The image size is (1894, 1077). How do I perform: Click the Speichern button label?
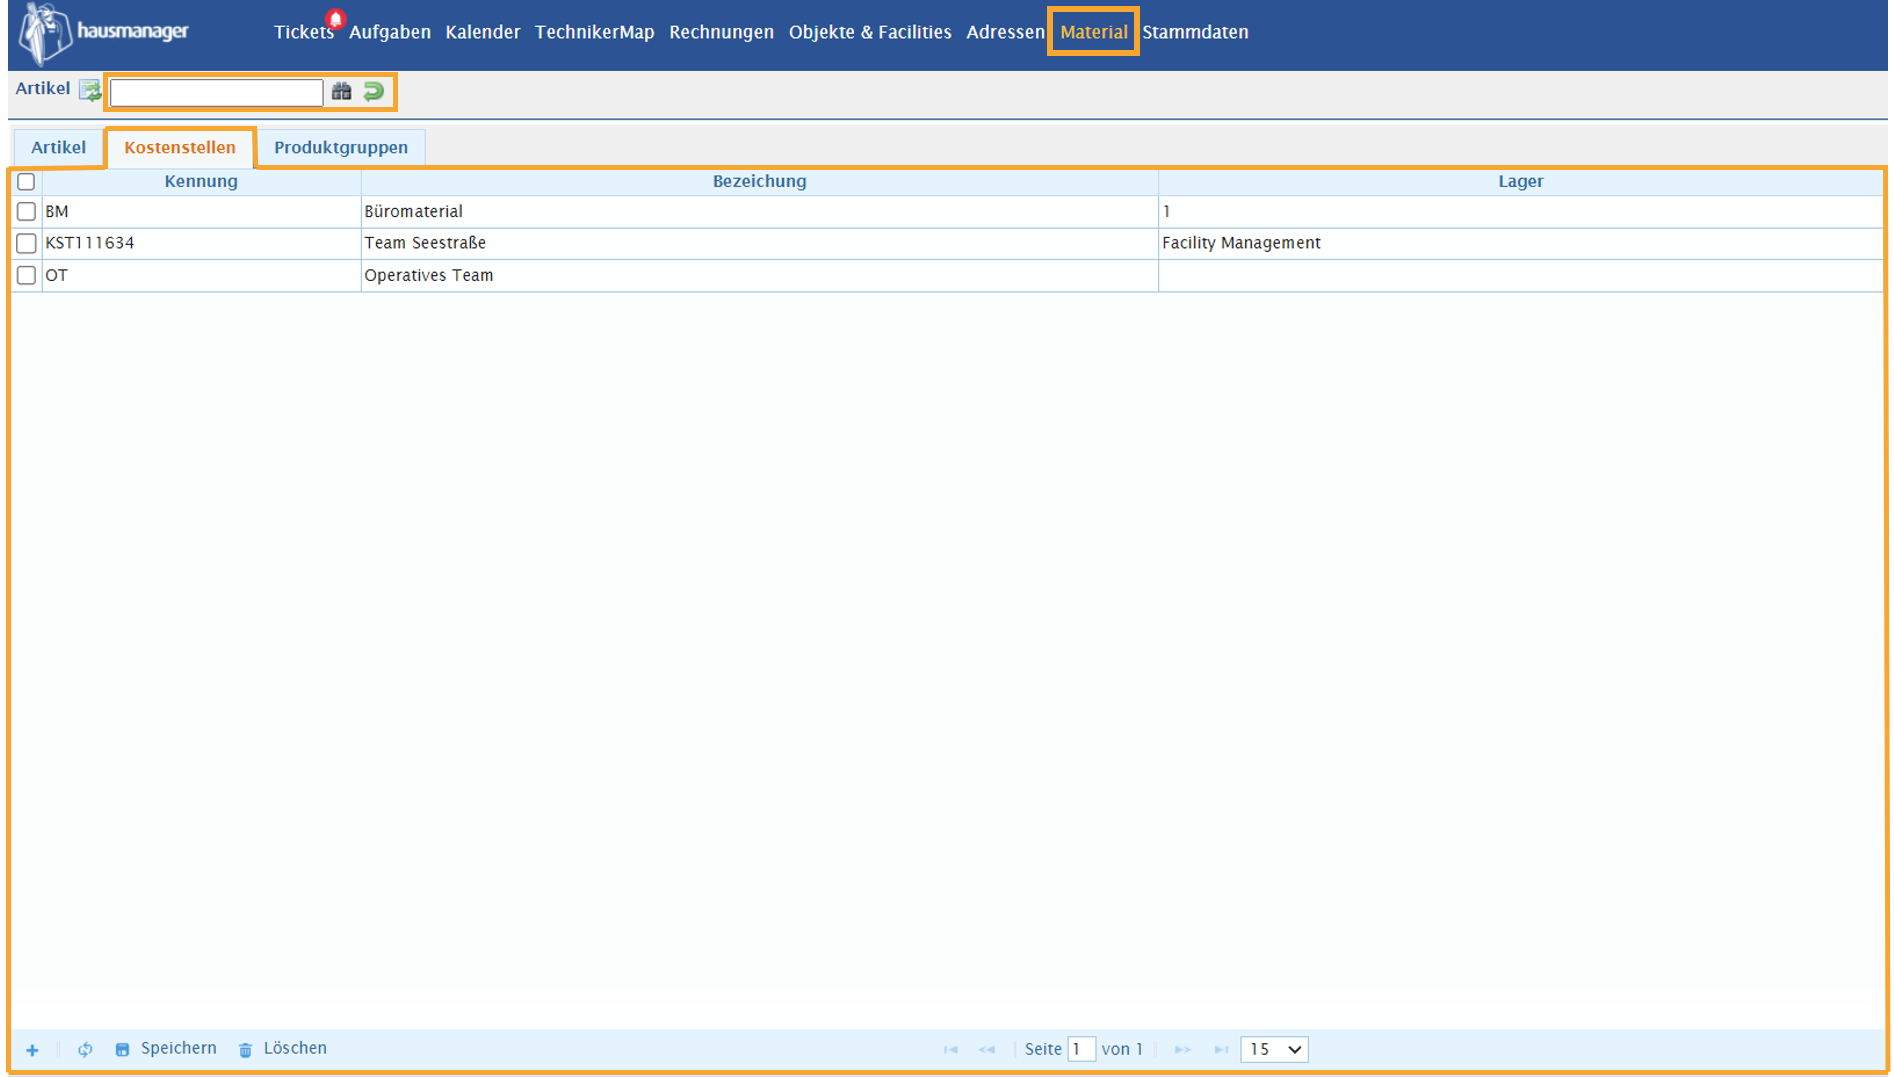178,1048
